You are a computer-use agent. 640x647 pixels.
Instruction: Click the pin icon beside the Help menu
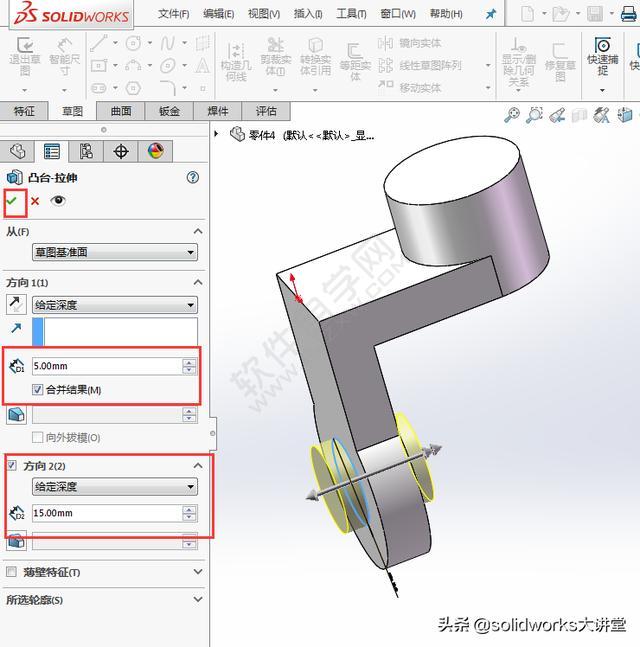pos(490,14)
